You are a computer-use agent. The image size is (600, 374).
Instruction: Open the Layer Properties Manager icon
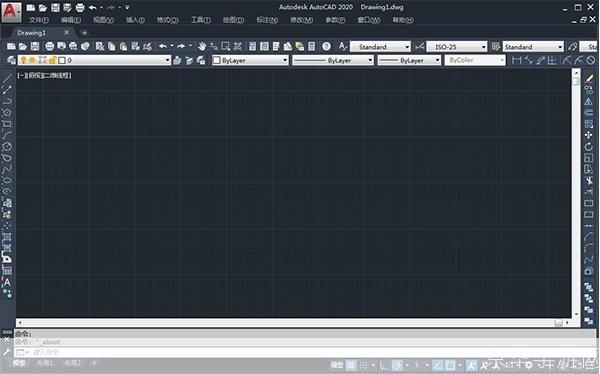11,60
